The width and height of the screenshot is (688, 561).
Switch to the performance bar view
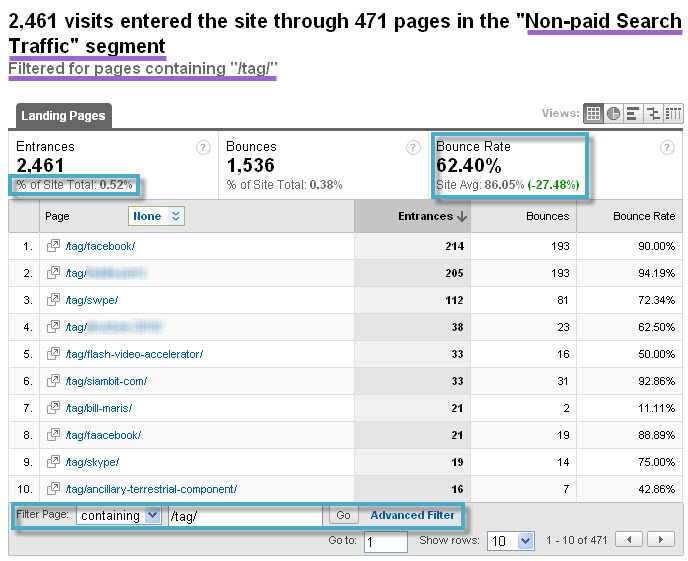tap(633, 114)
